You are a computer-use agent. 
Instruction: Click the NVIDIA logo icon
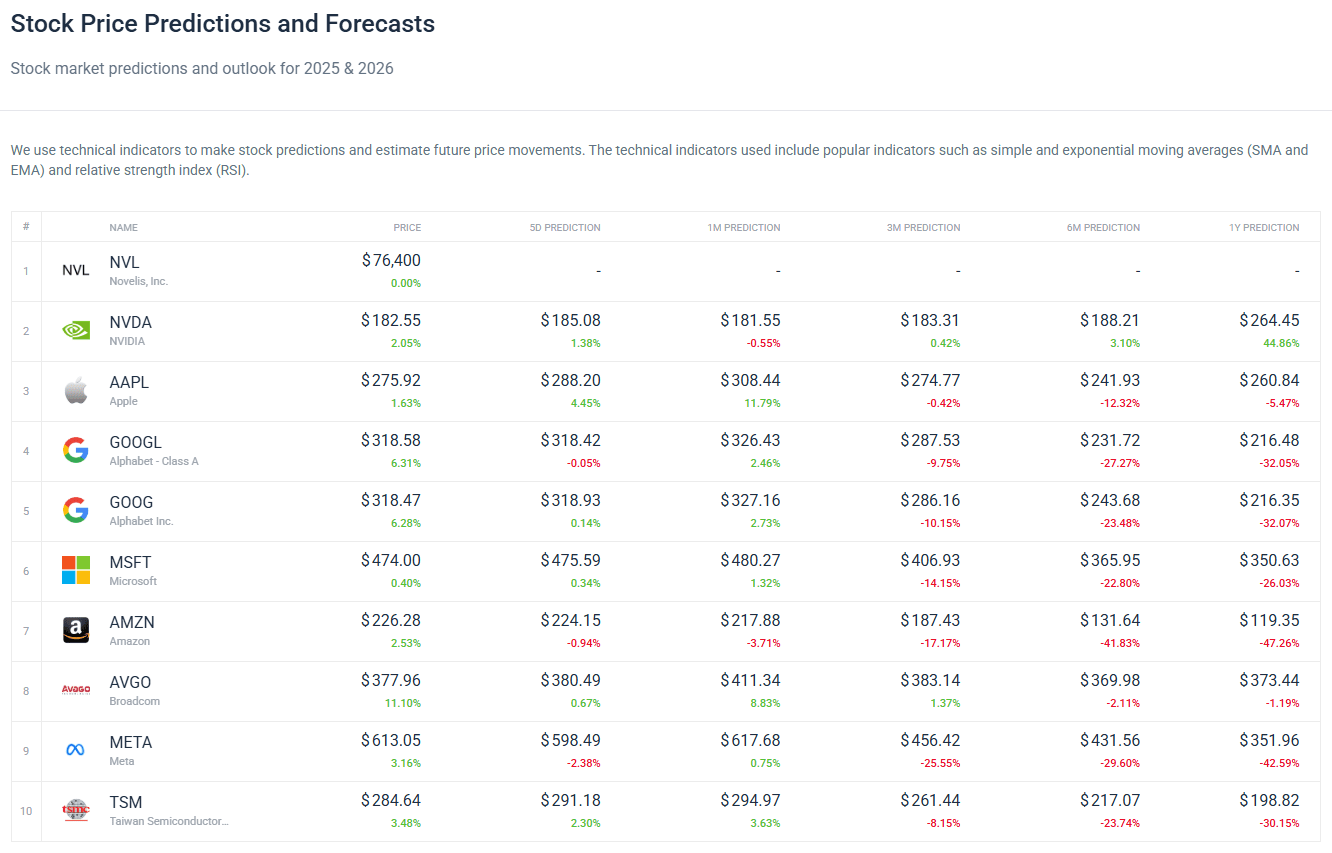(x=76, y=330)
